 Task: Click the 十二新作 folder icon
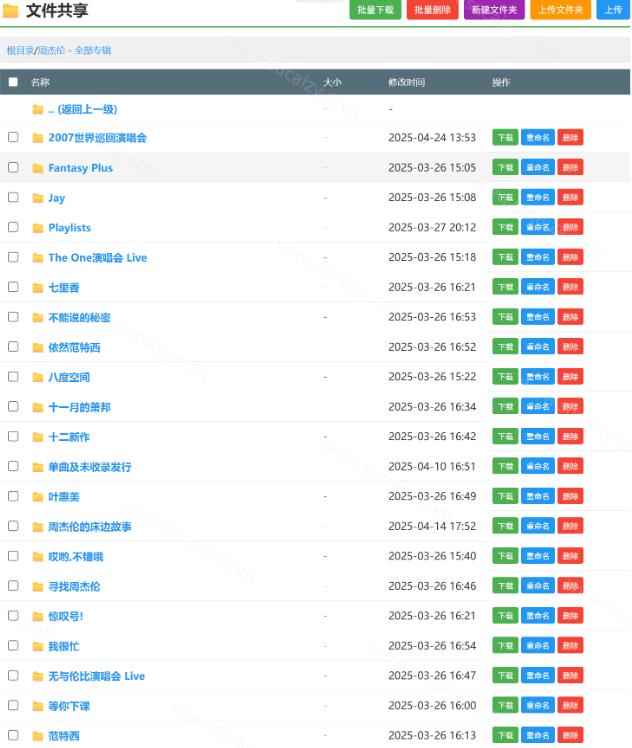(x=38, y=437)
